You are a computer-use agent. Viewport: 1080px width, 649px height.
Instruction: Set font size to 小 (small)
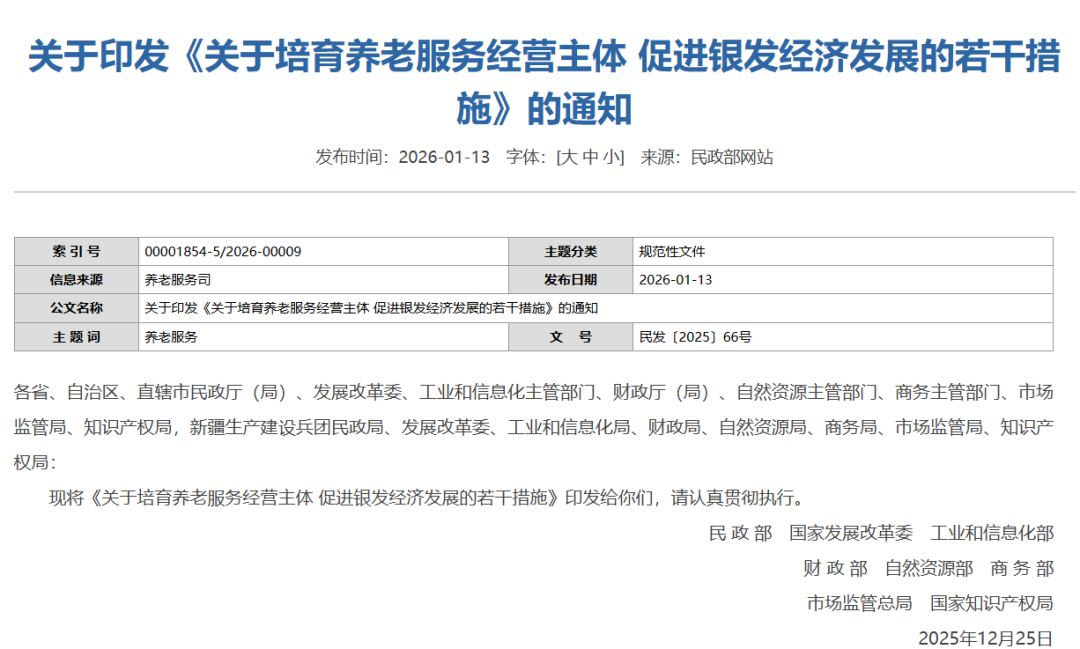tap(611, 157)
